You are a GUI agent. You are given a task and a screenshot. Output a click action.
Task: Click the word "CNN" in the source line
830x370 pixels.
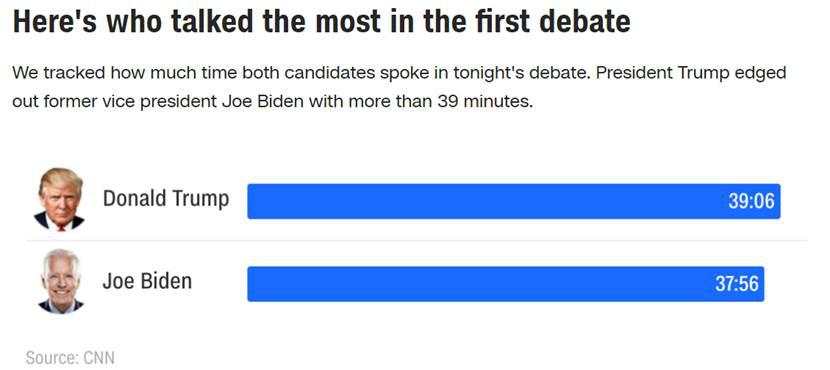(98, 358)
